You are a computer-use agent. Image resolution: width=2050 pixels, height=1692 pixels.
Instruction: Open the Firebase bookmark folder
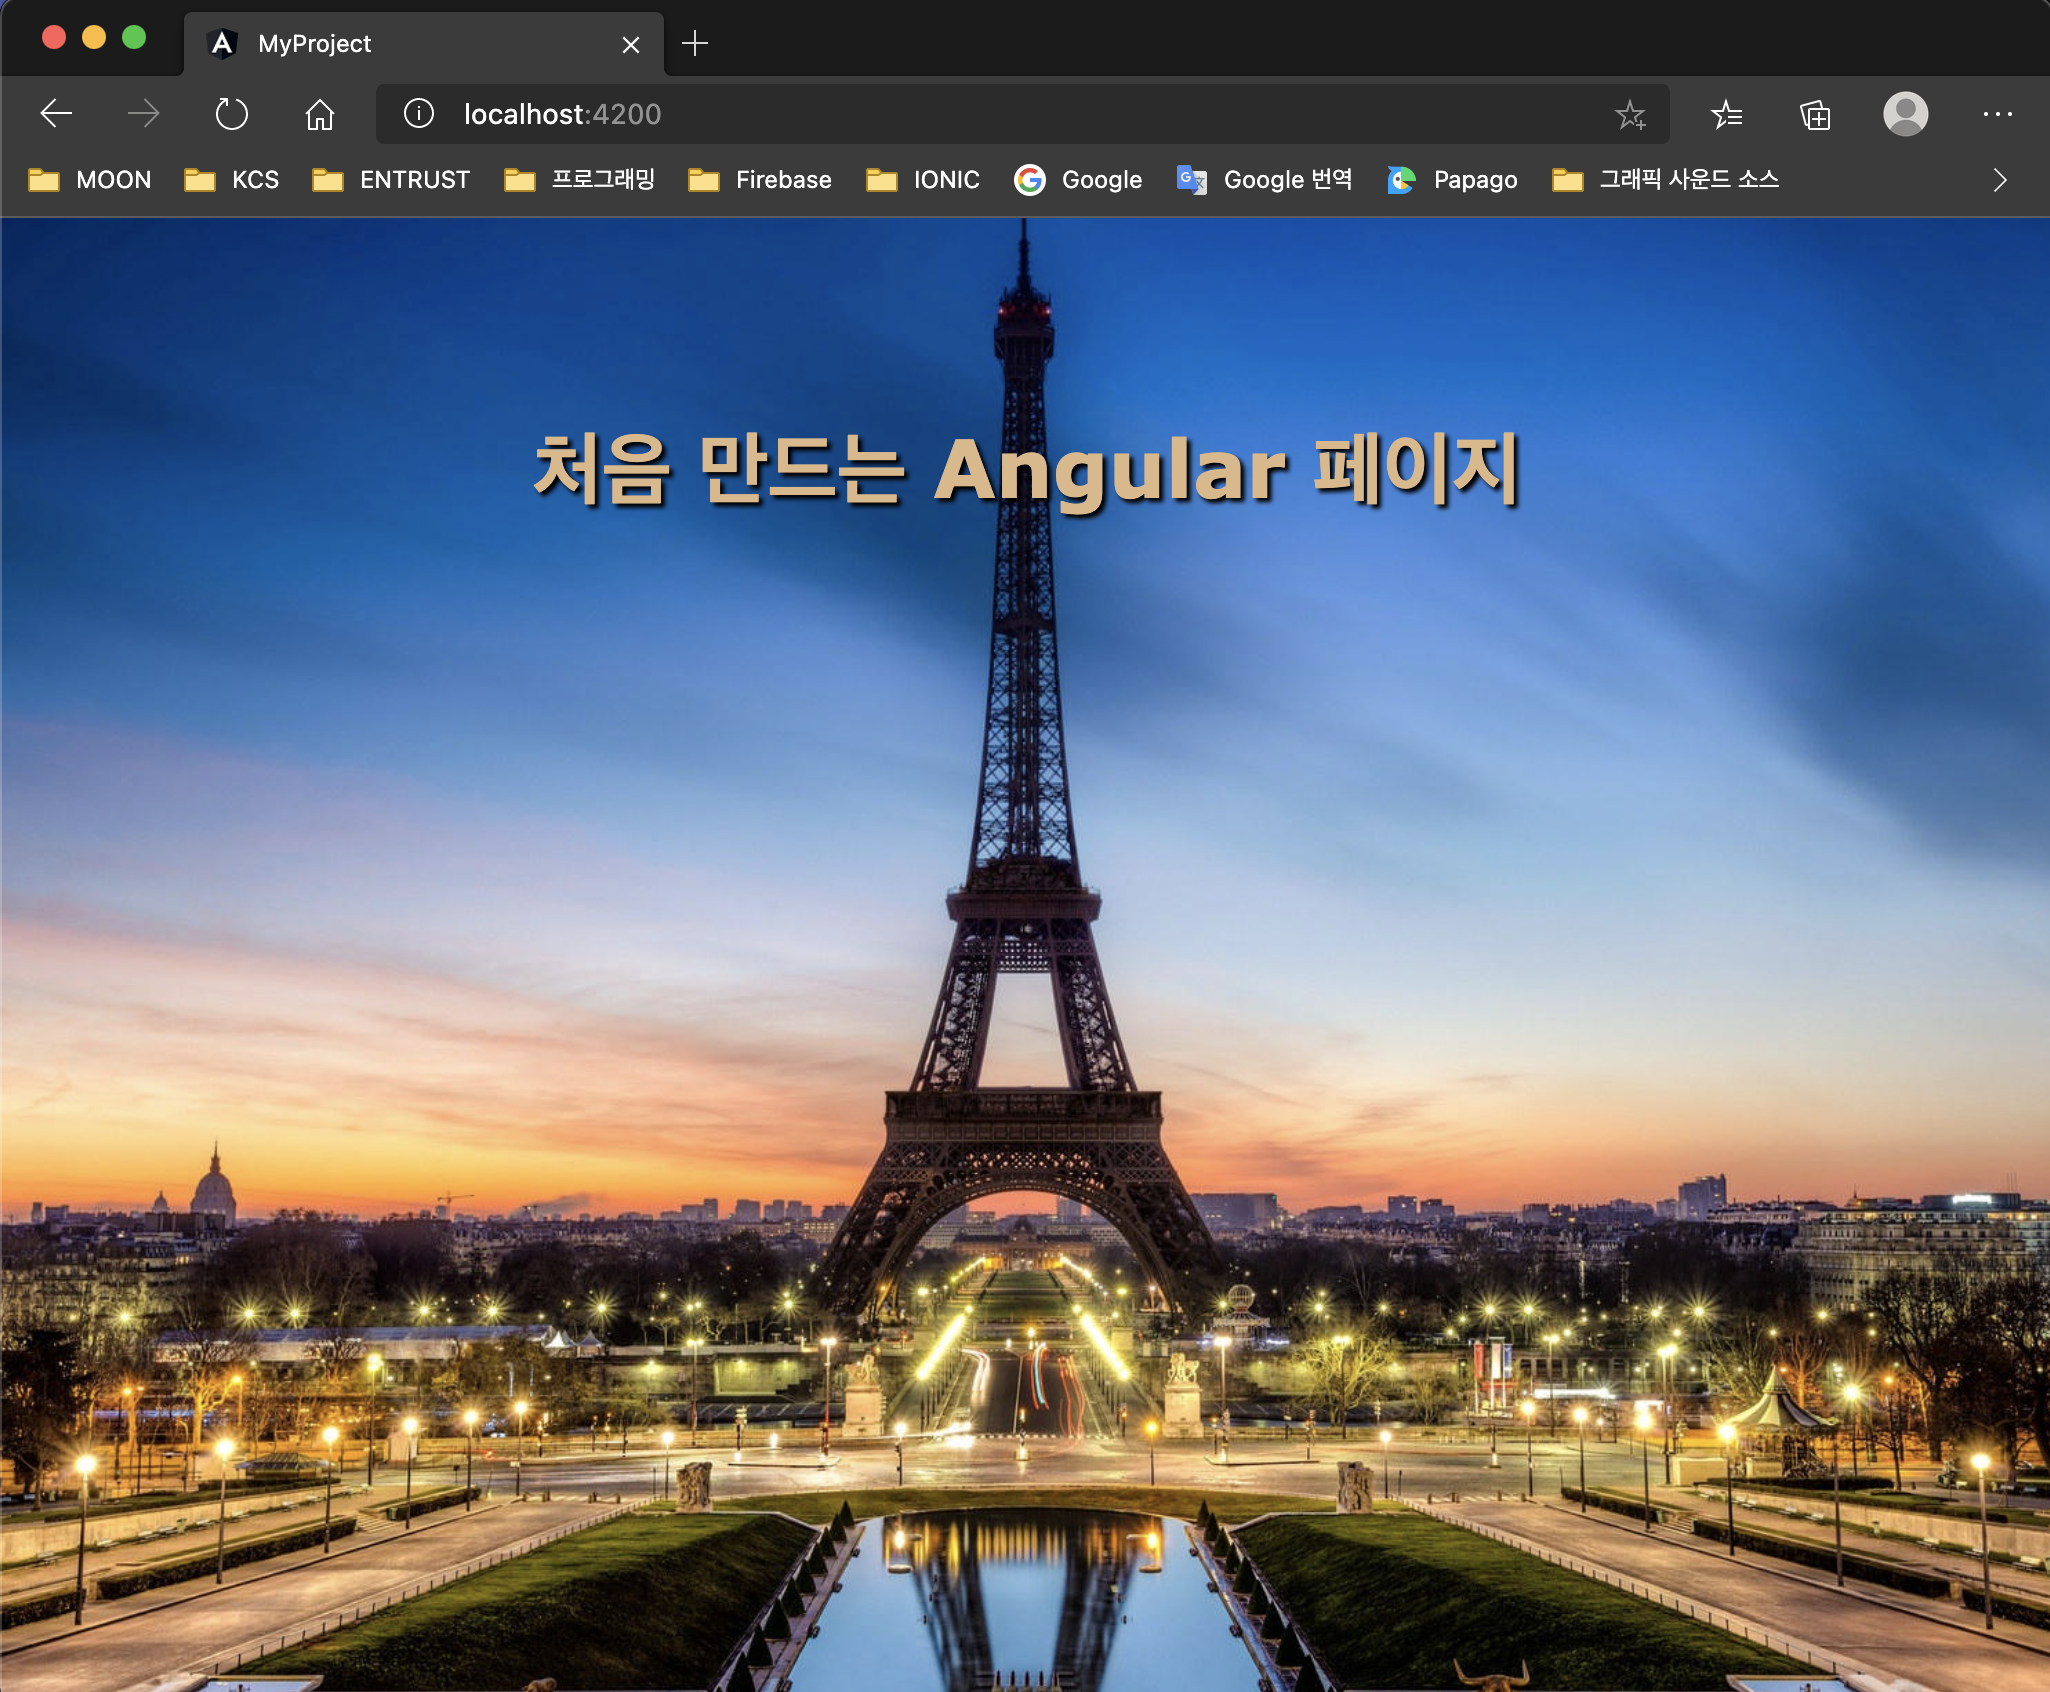(x=760, y=180)
